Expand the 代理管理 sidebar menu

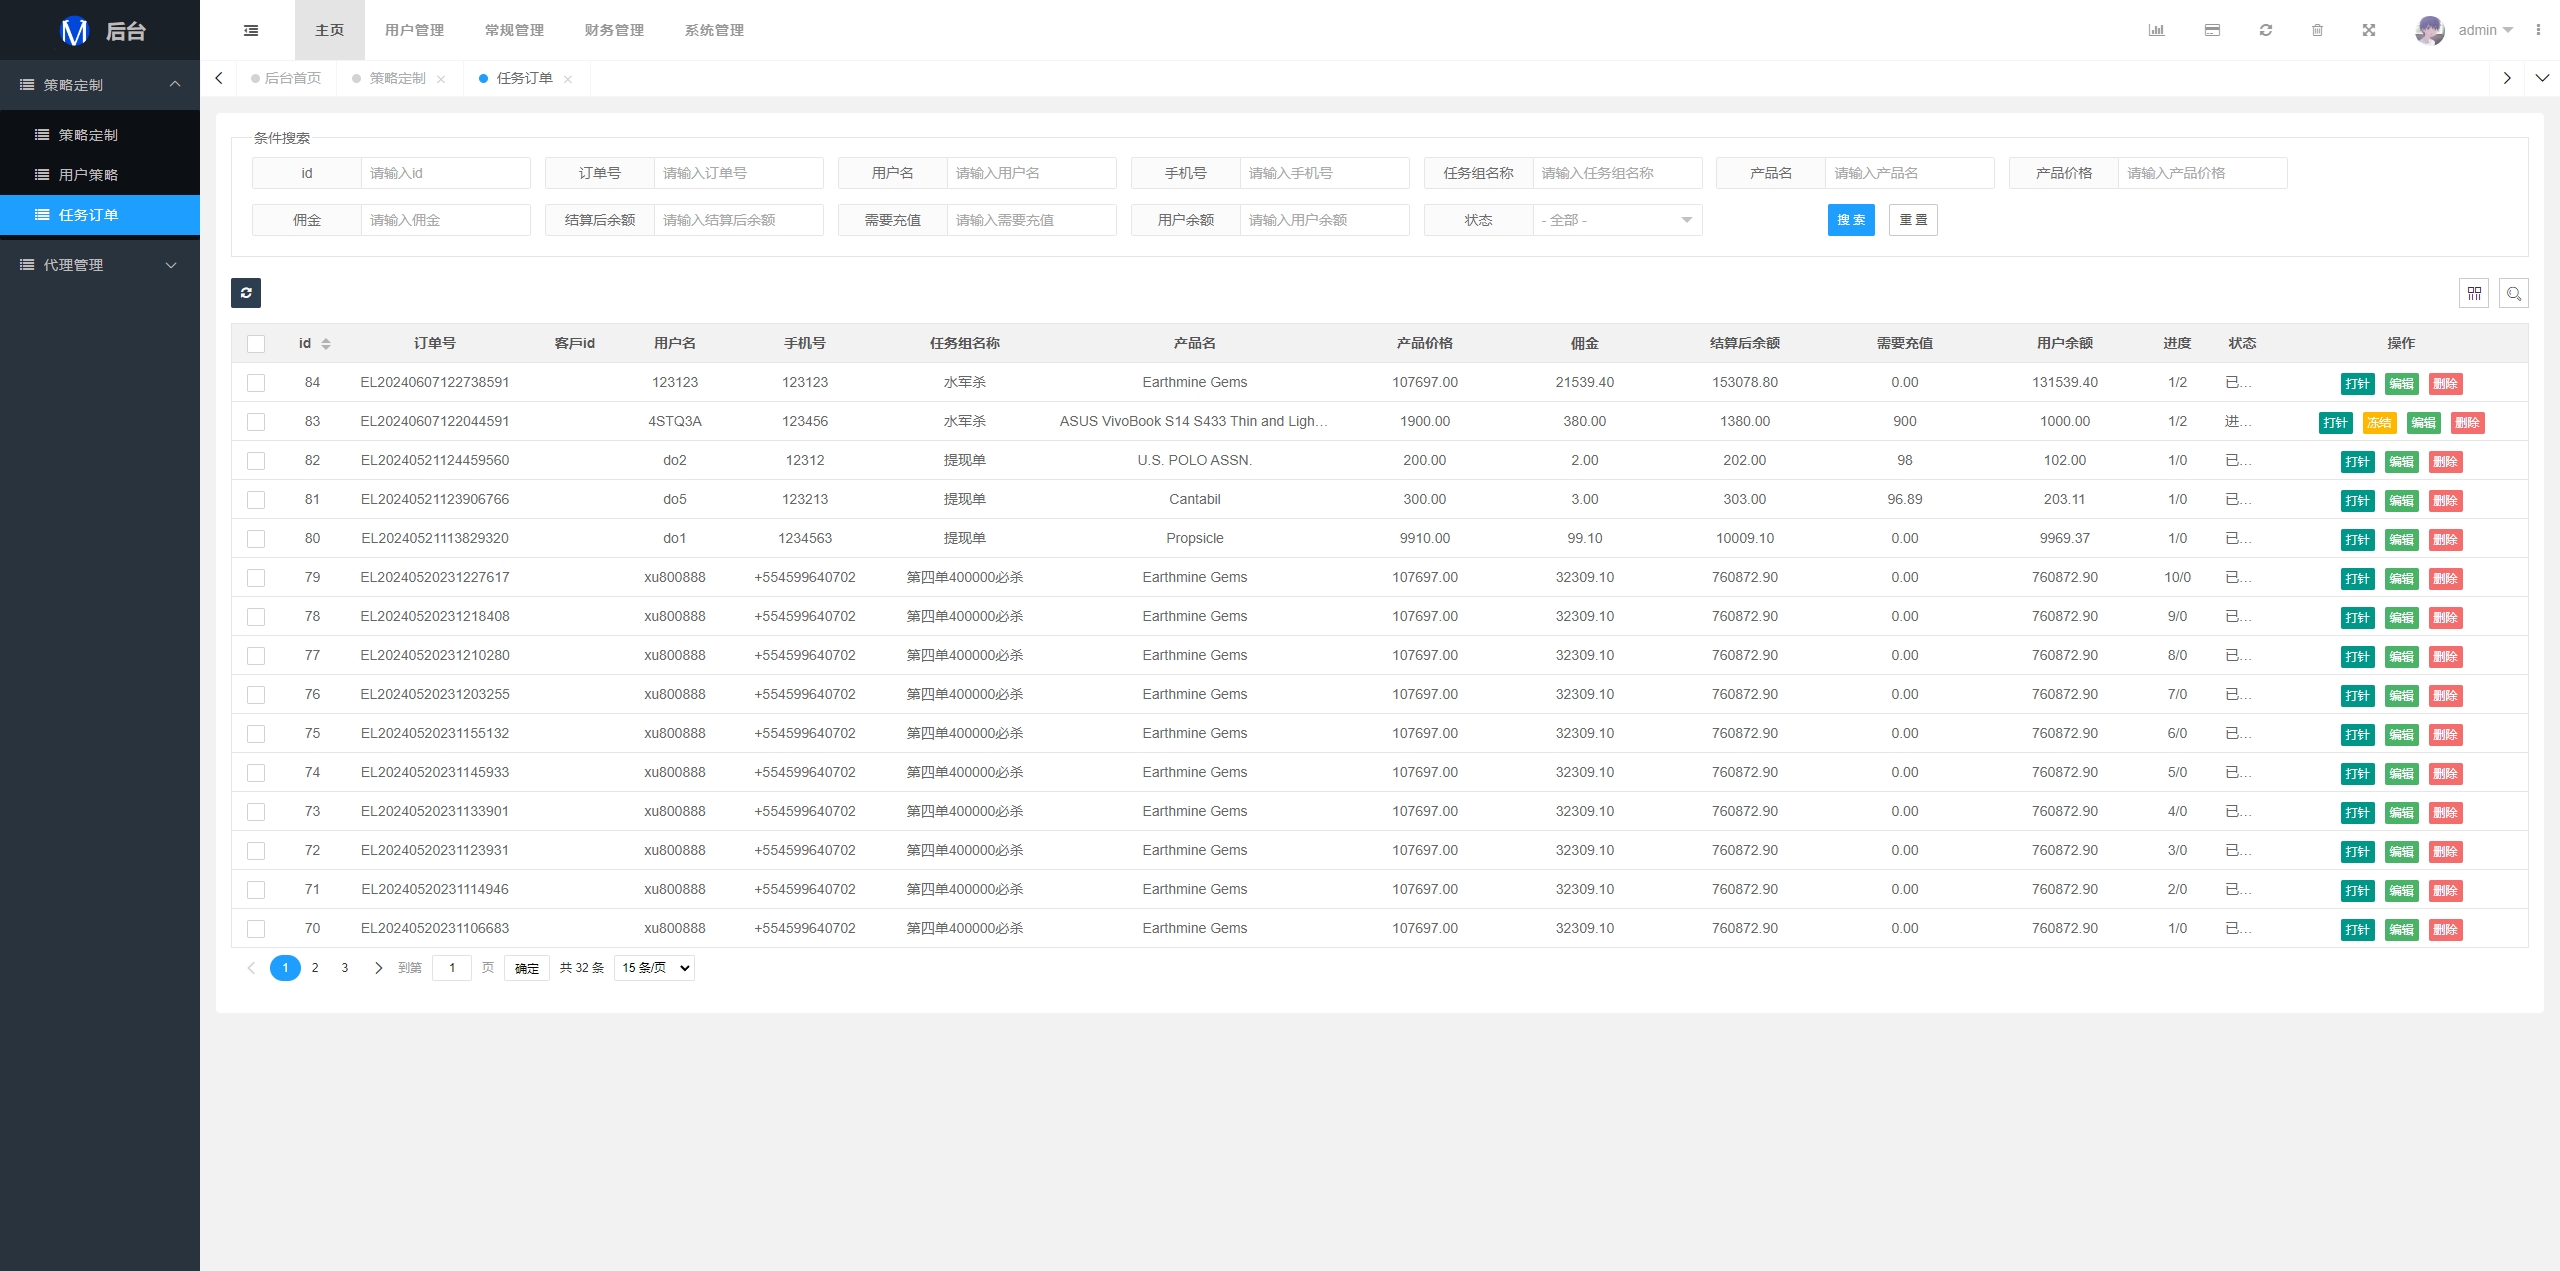click(100, 265)
